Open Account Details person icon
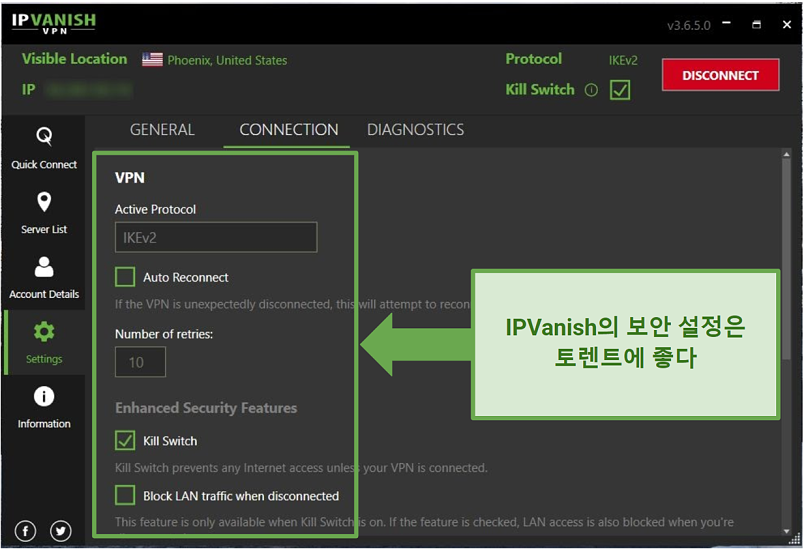This screenshot has height=551, width=806. pos(44,267)
